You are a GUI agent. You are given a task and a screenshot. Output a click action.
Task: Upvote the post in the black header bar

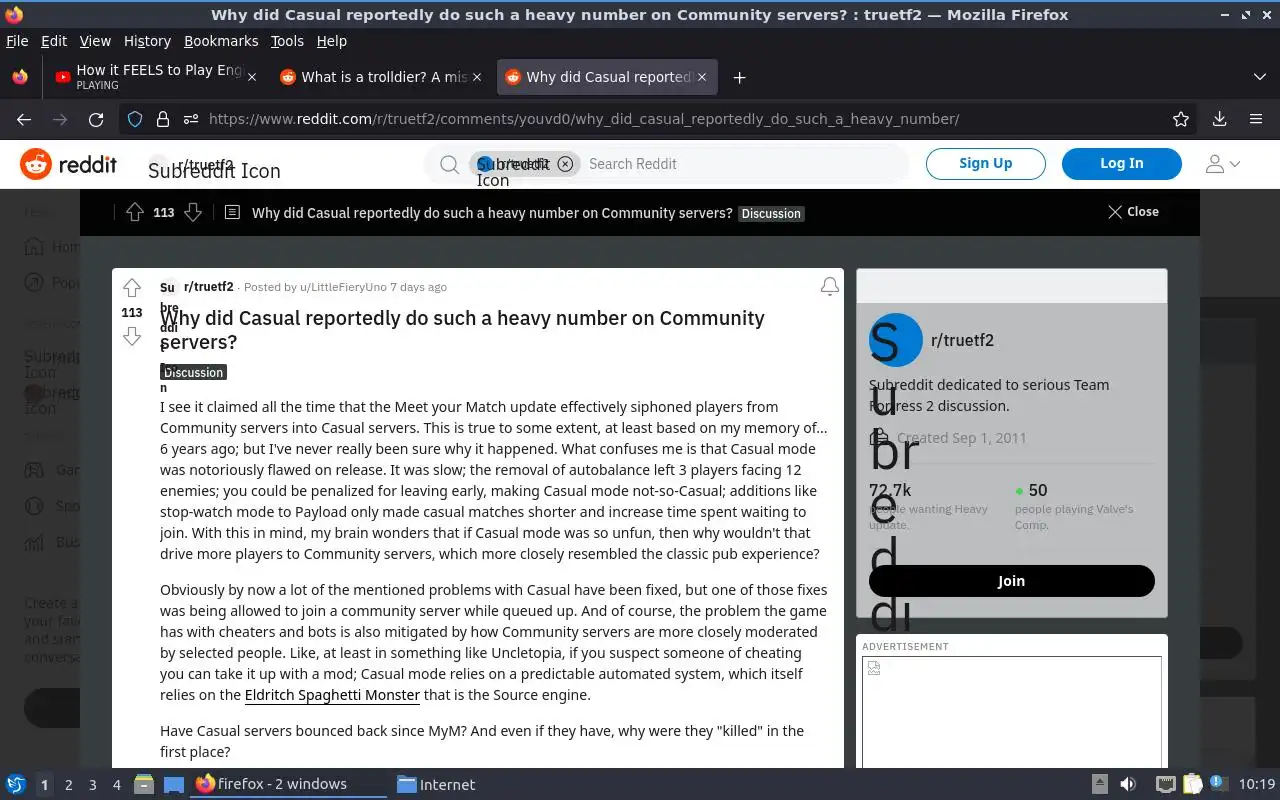point(135,212)
